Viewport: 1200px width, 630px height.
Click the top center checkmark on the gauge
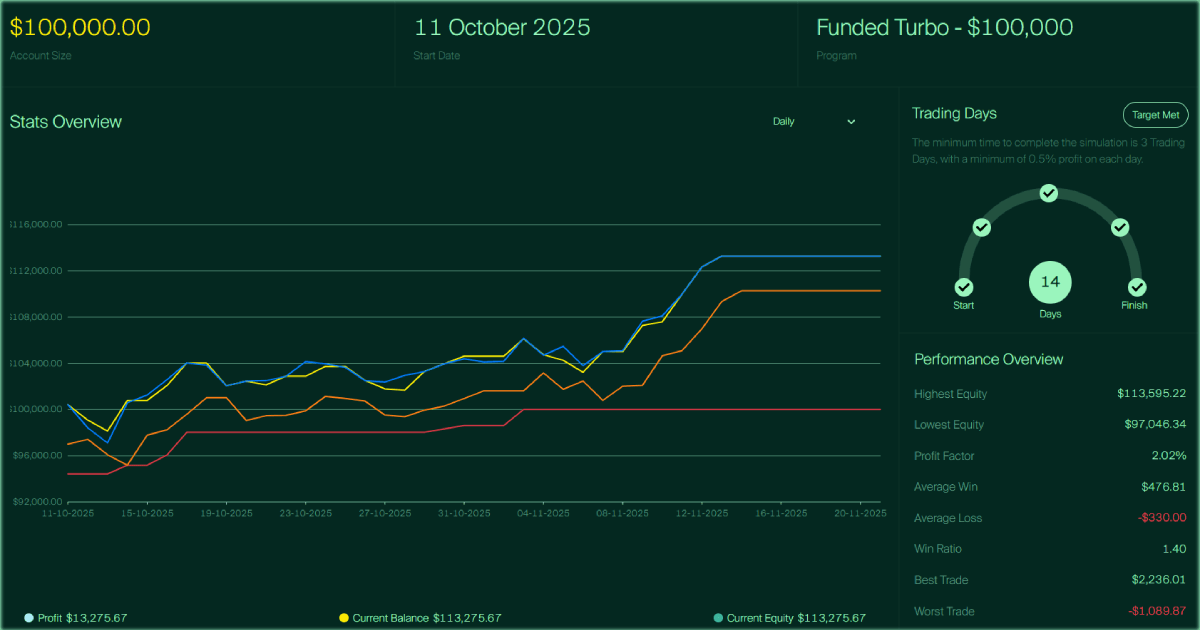(1049, 193)
